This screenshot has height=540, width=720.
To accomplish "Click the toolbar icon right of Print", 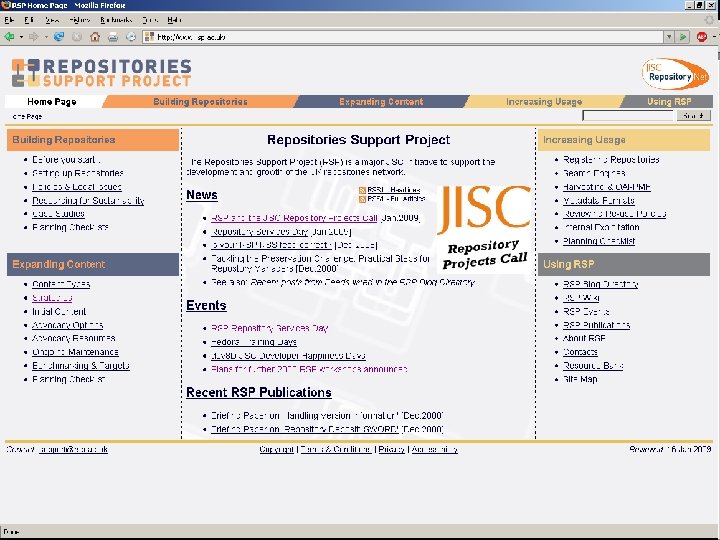I will point(131,37).
